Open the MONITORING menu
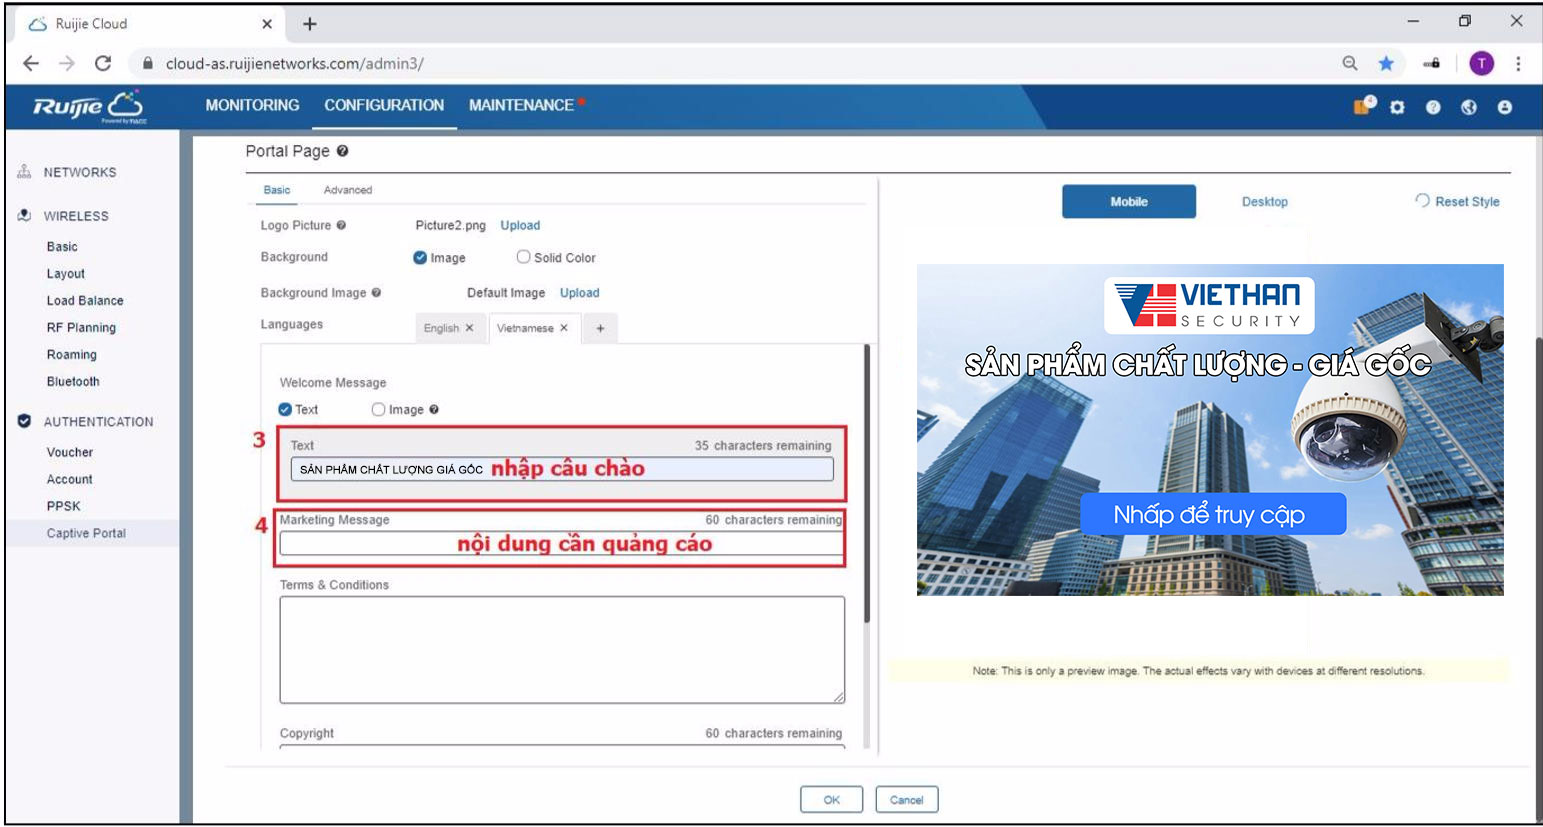 point(252,105)
